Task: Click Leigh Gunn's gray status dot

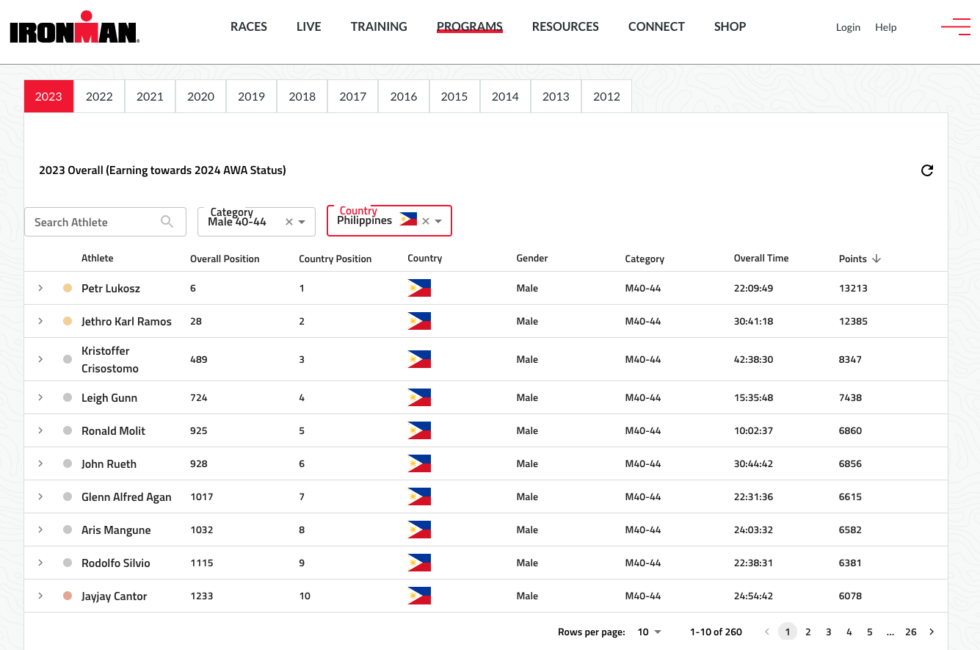Action: (68, 398)
